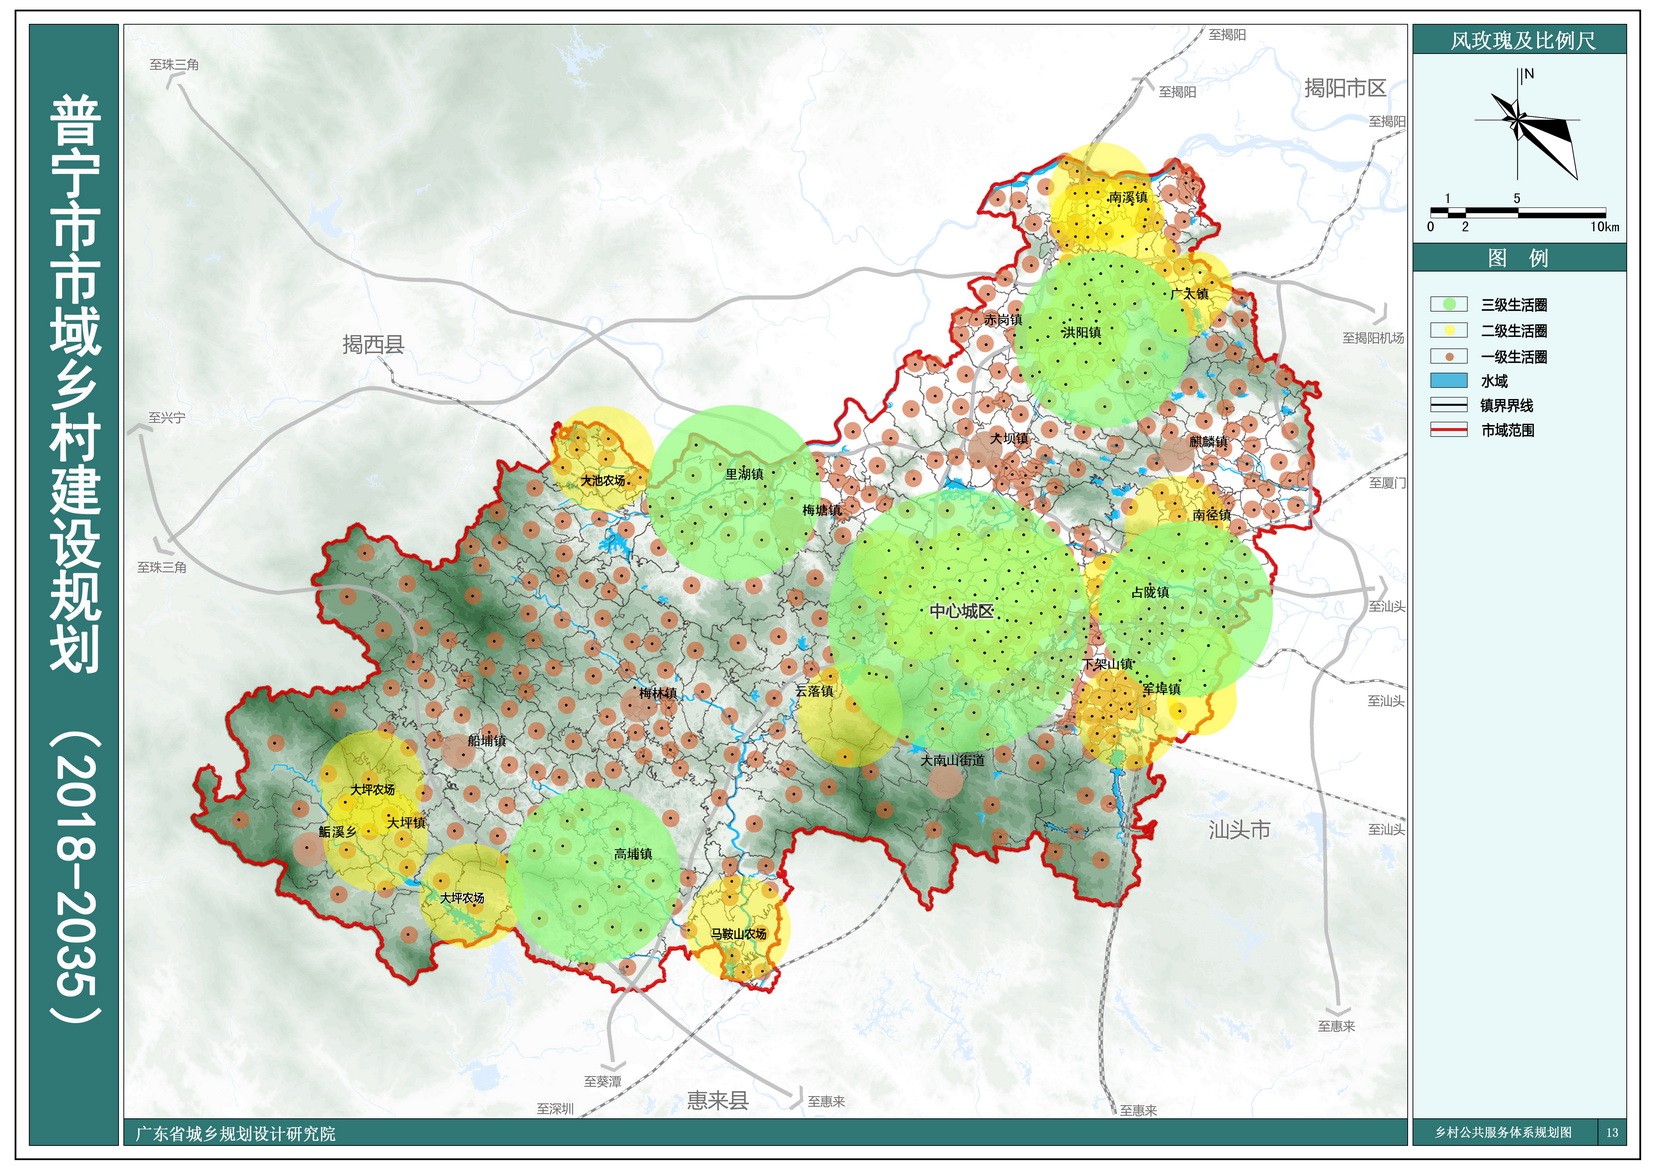Click the 10km scale bar label
This screenshot has height=1170, width=1656.
coord(1605,227)
